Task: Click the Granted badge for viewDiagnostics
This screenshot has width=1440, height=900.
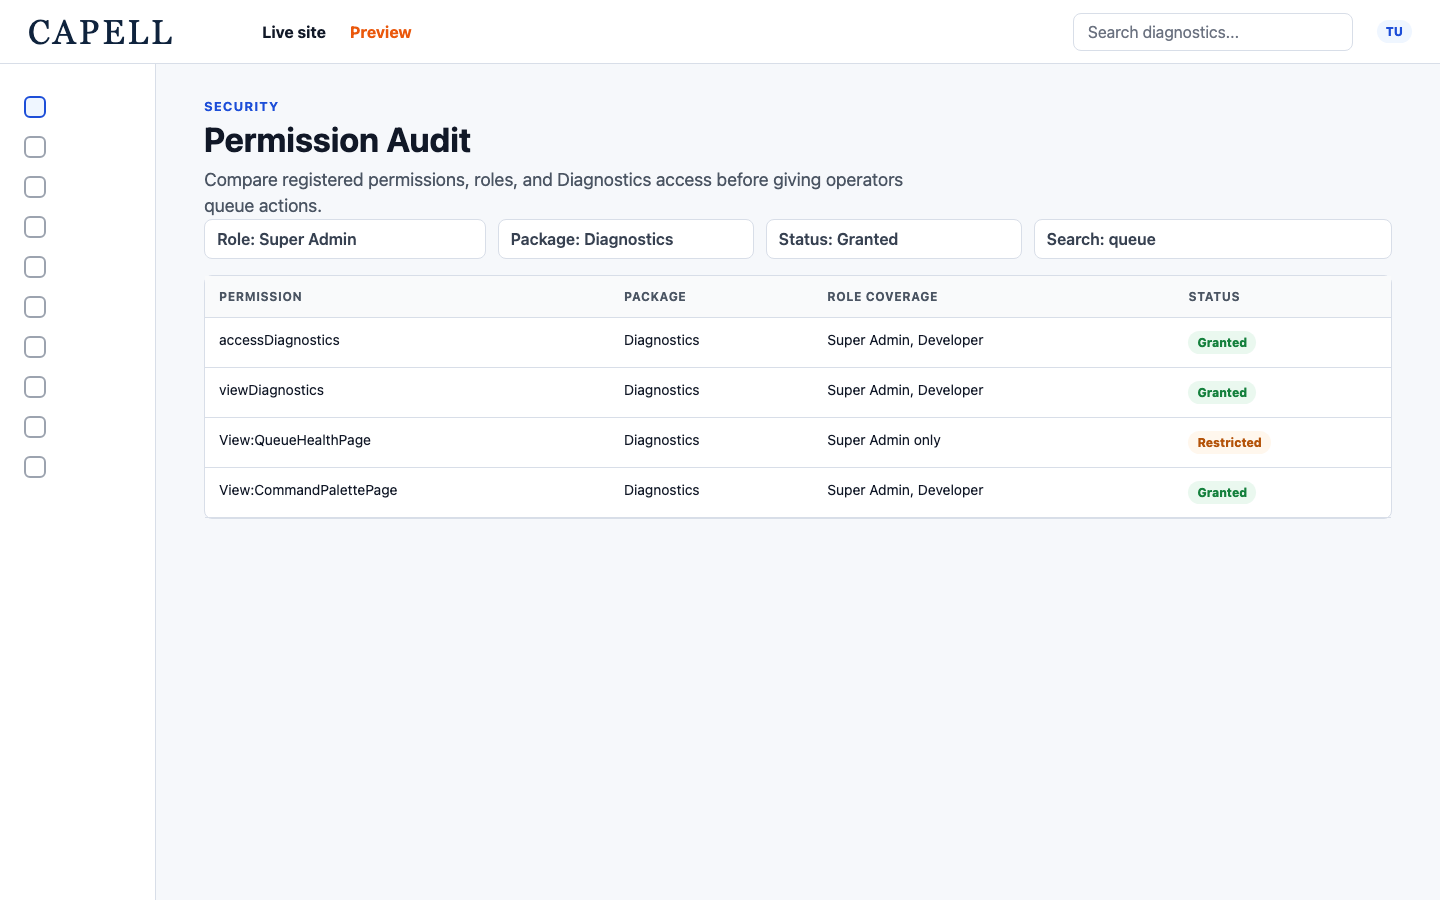Action: pos(1222,392)
